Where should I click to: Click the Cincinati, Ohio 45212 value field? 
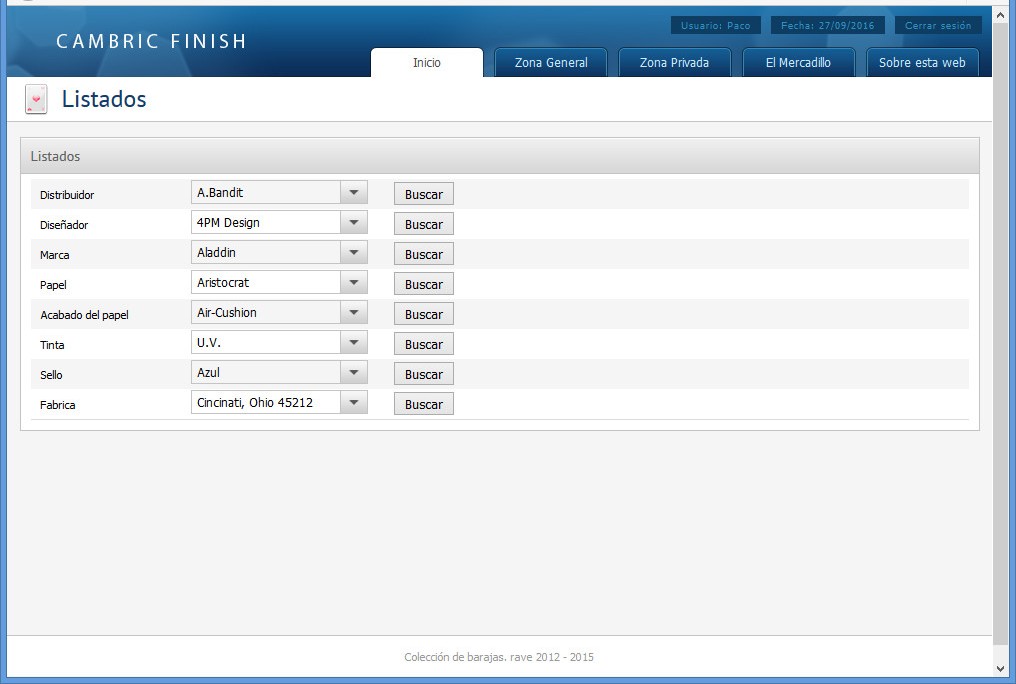266,402
